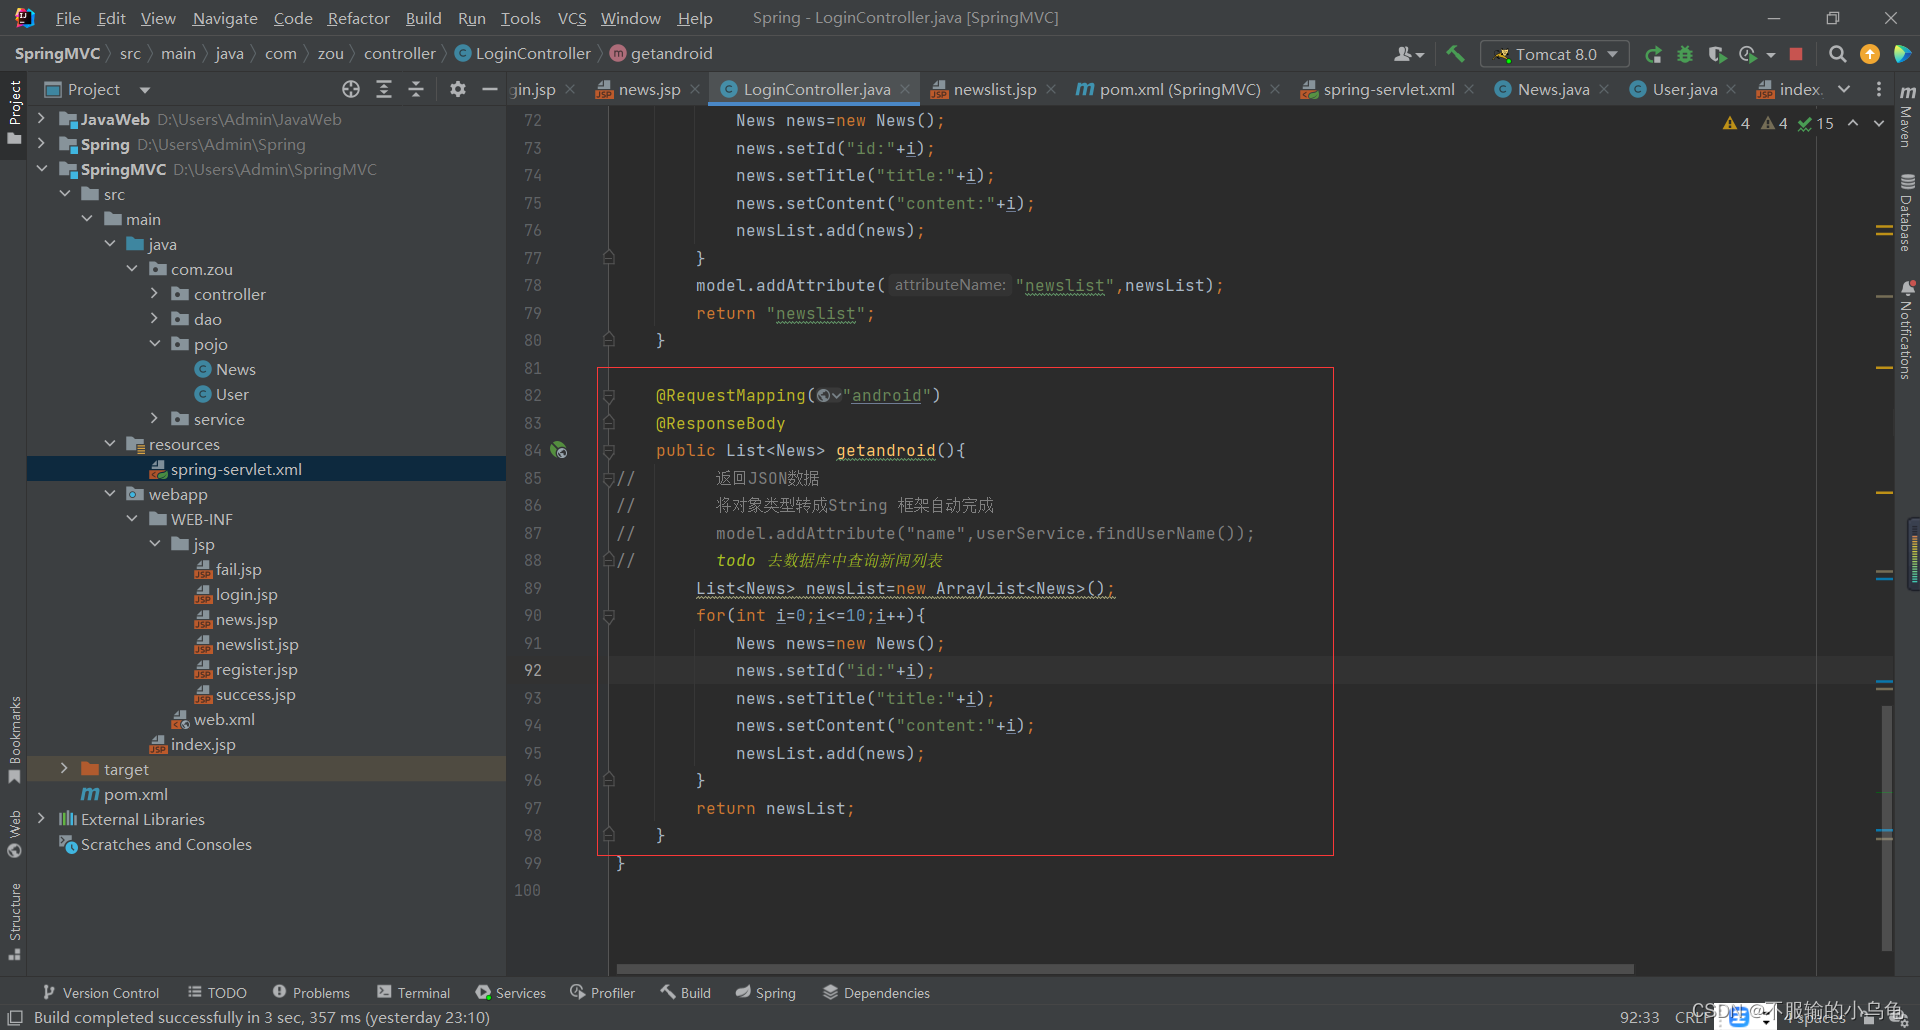The image size is (1920, 1030).
Task: Collapse the resources folder
Action: click(109, 444)
